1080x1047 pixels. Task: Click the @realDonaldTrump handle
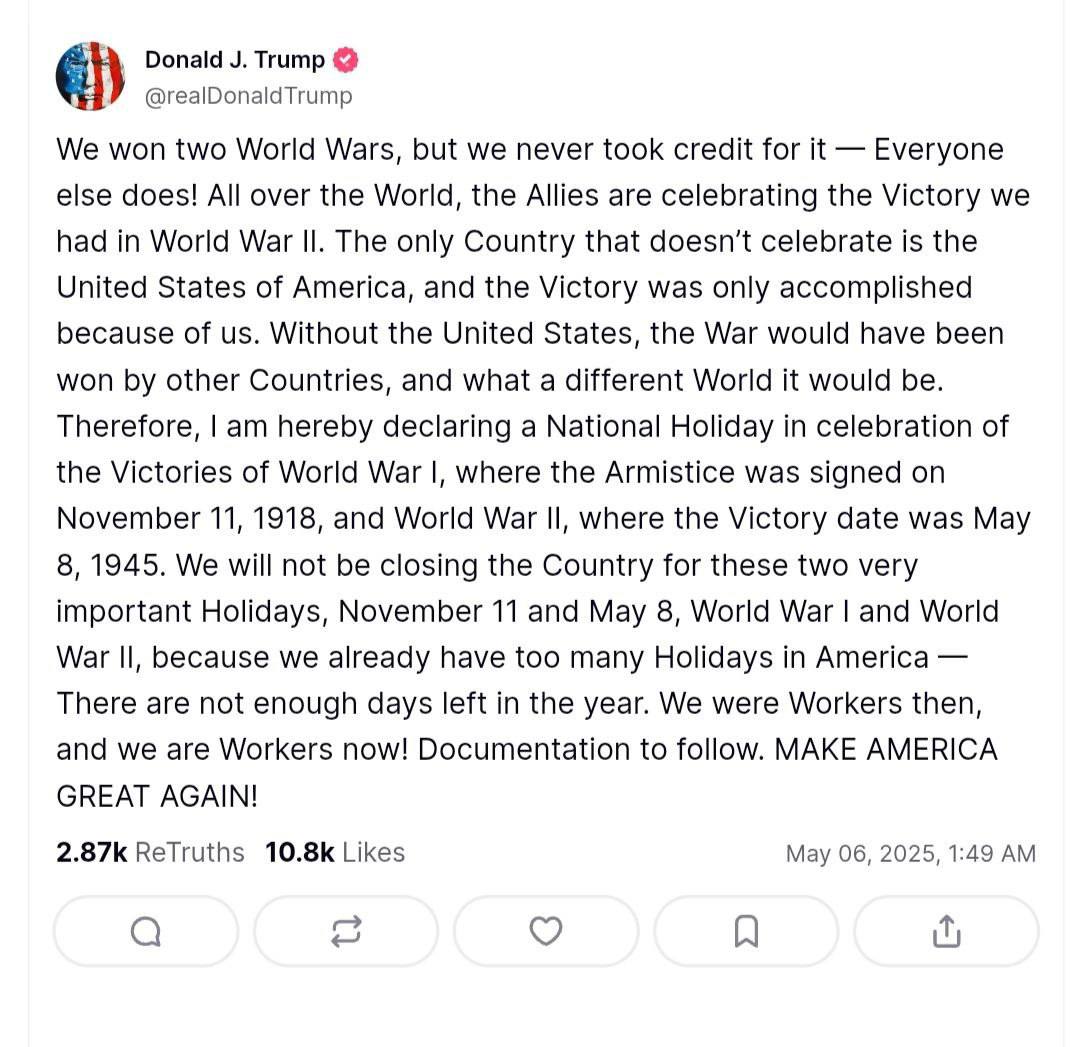click(249, 96)
